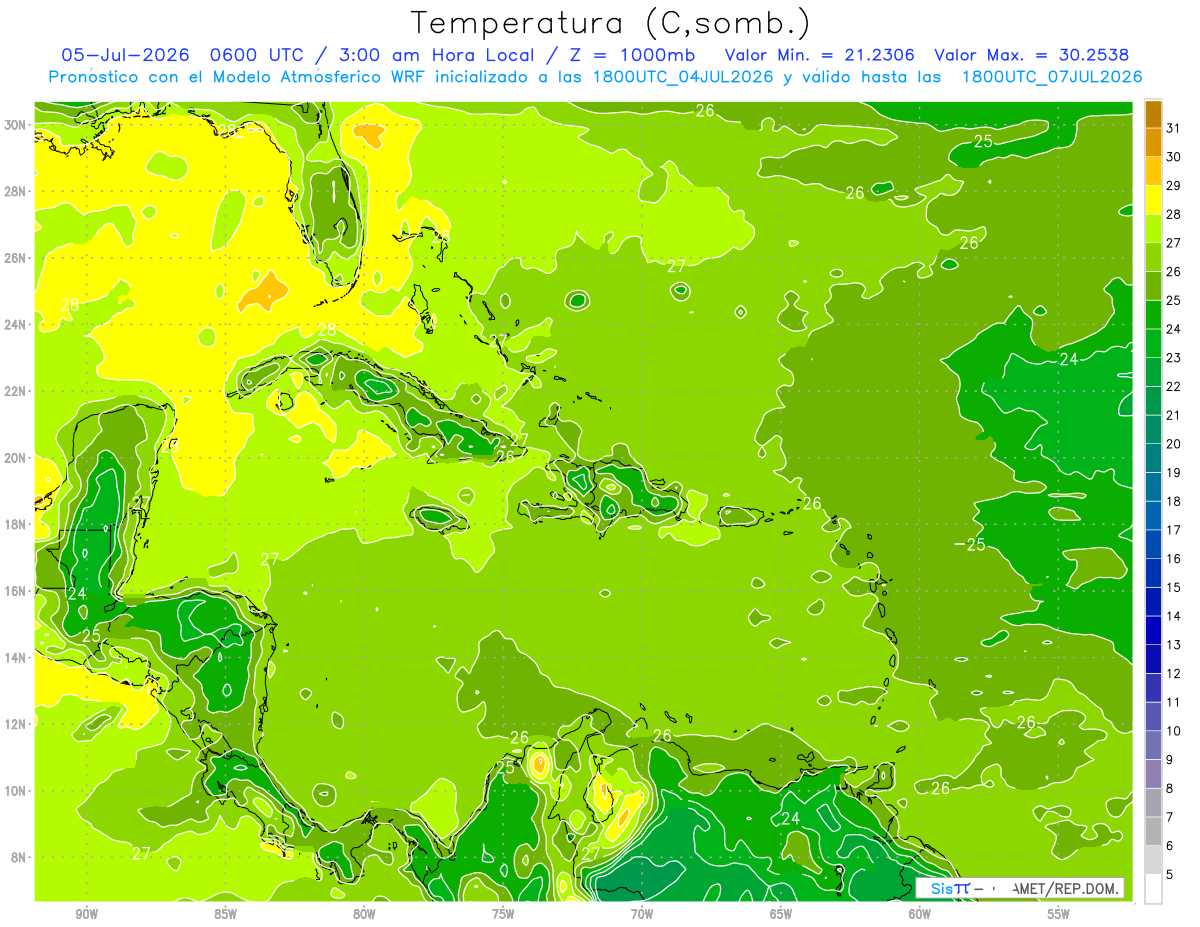The image size is (1200, 927).
Task: Click the 30N latitude axis label
Action: tap(17, 125)
